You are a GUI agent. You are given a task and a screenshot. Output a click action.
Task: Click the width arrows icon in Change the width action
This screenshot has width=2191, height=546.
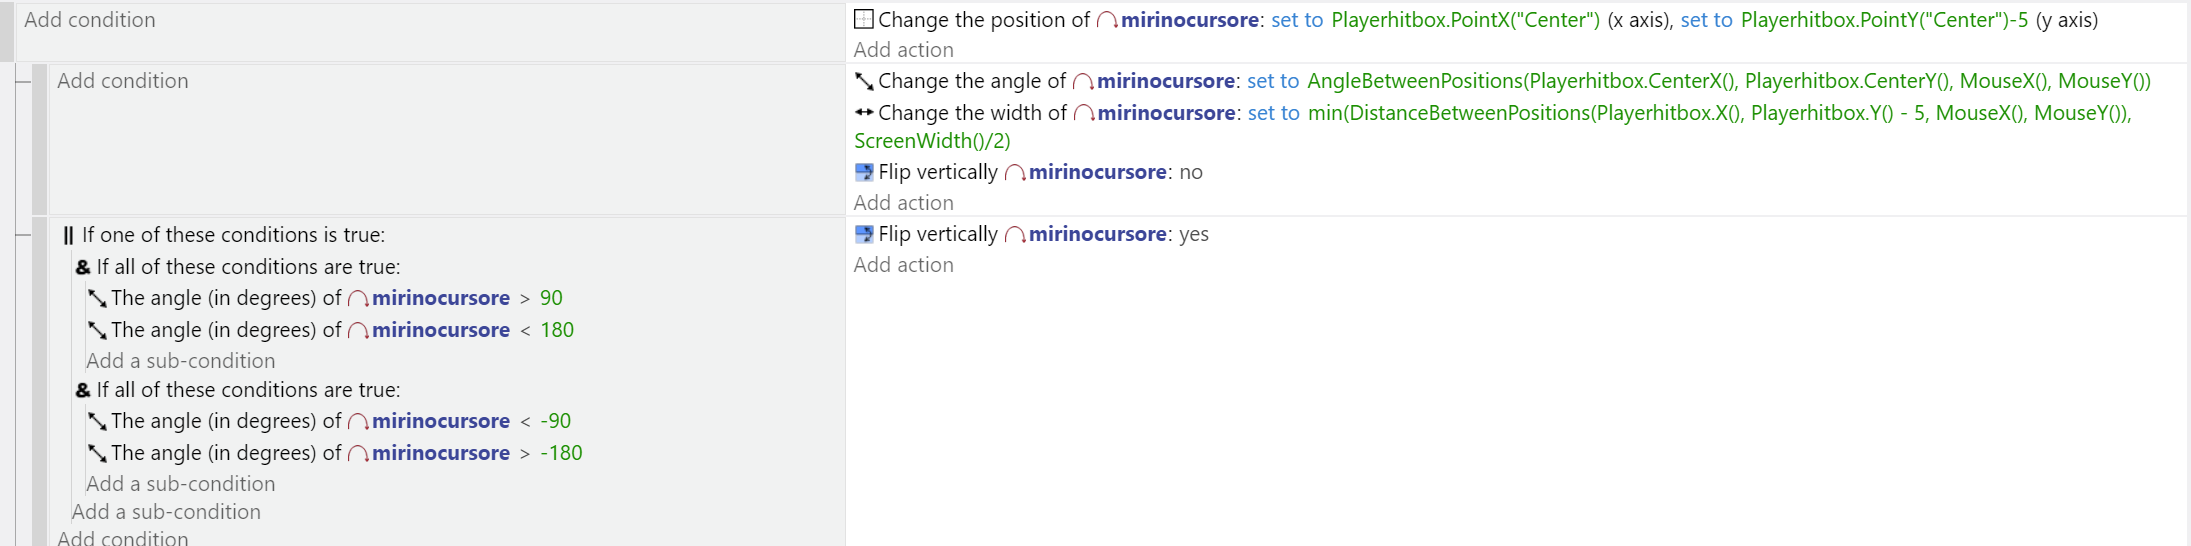pos(864,112)
